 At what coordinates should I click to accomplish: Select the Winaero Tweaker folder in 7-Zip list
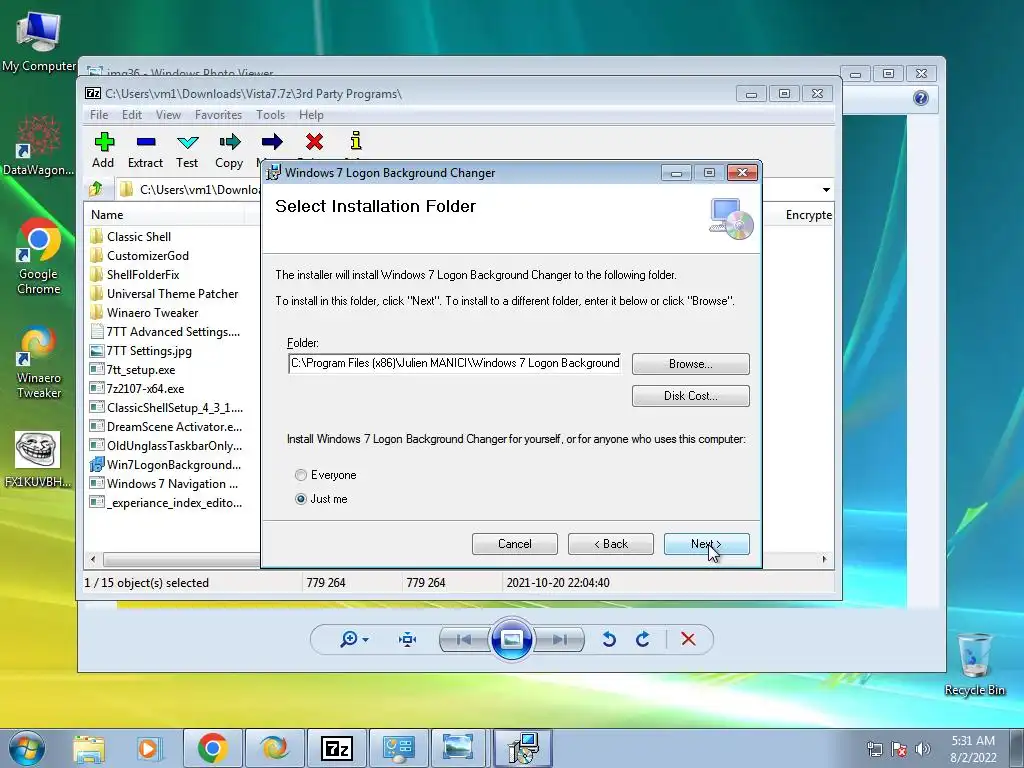coord(152,313)
